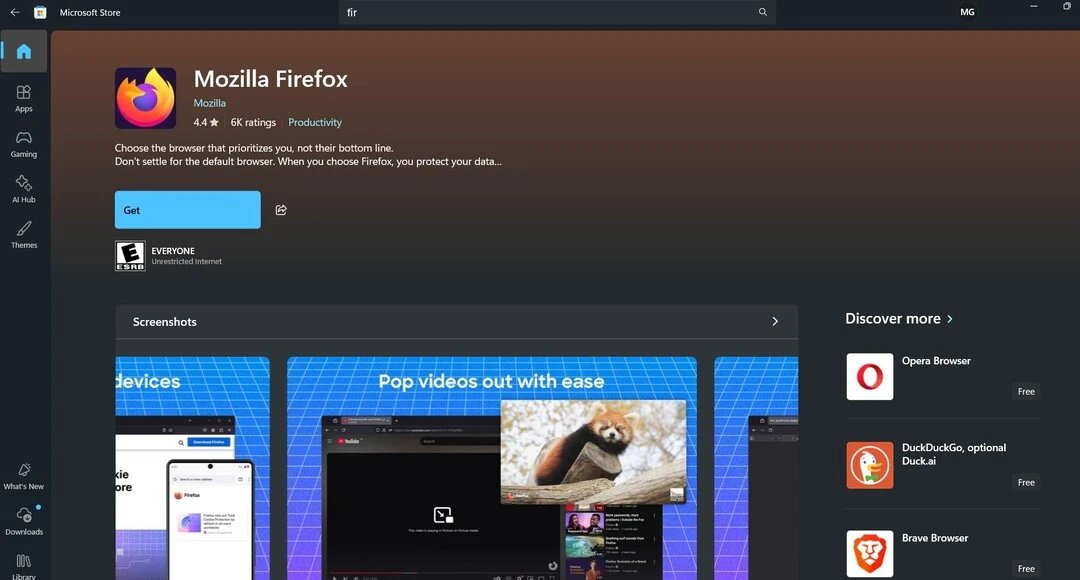Click the Mozilla Firefox app logo
Viewport: 1080px width, 580px height.
click(145, 98)
